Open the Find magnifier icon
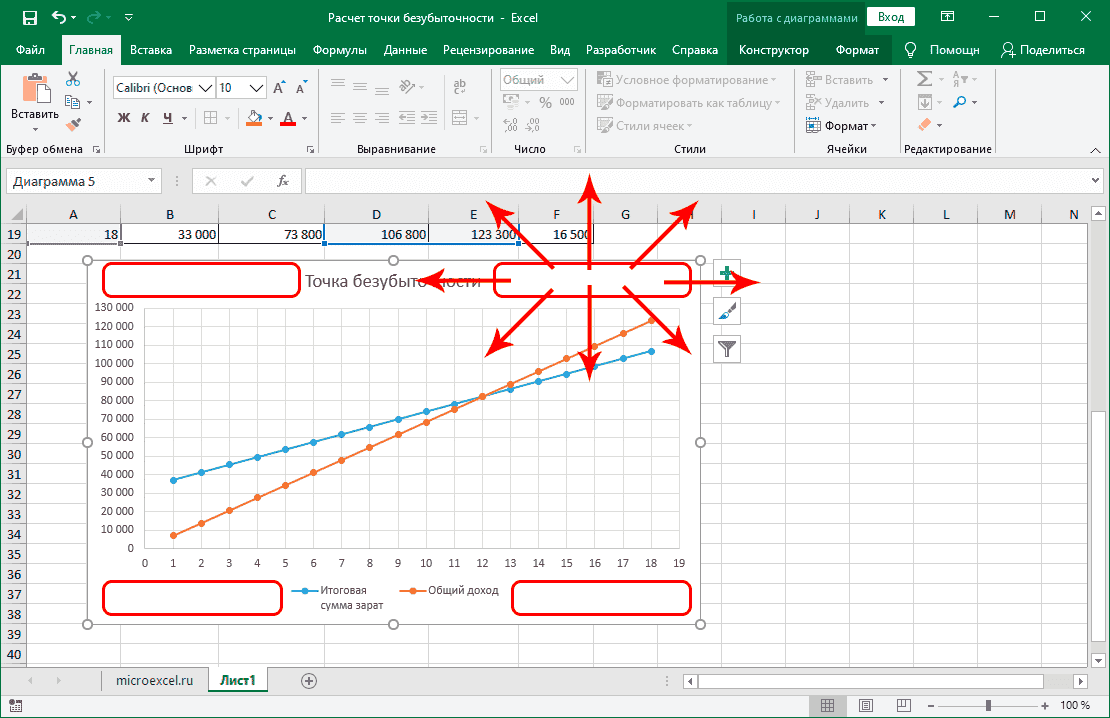The height and width of the screenshot is (718, 1110). 961,101
